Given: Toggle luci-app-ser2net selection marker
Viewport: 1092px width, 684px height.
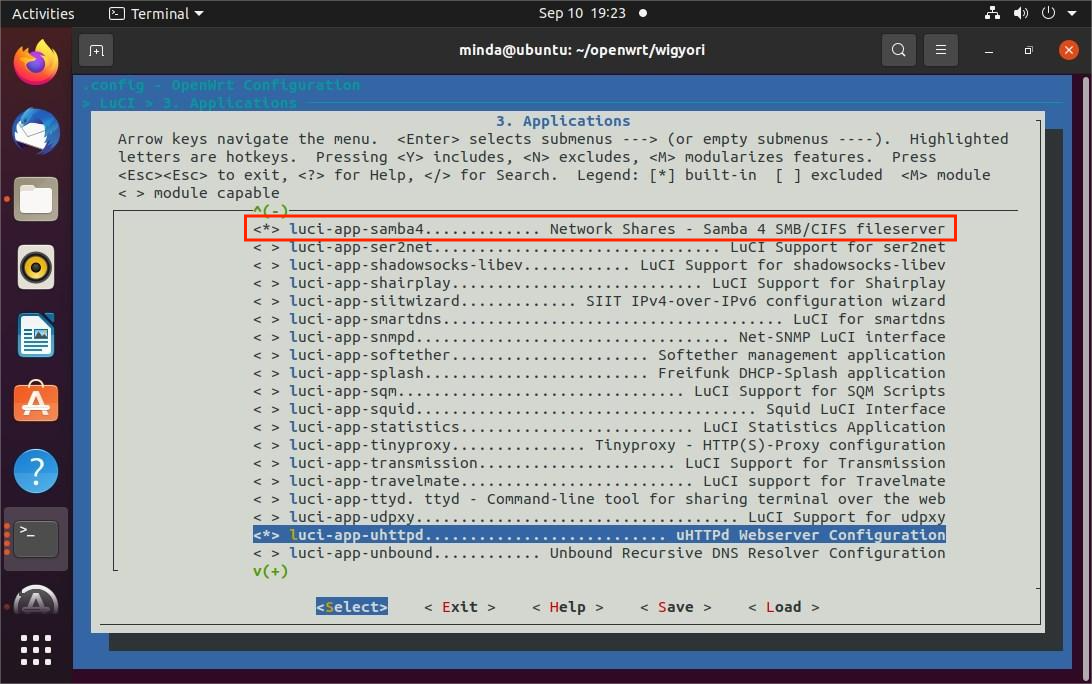Looking at the screenshot, I should click(x=266, y=247).
